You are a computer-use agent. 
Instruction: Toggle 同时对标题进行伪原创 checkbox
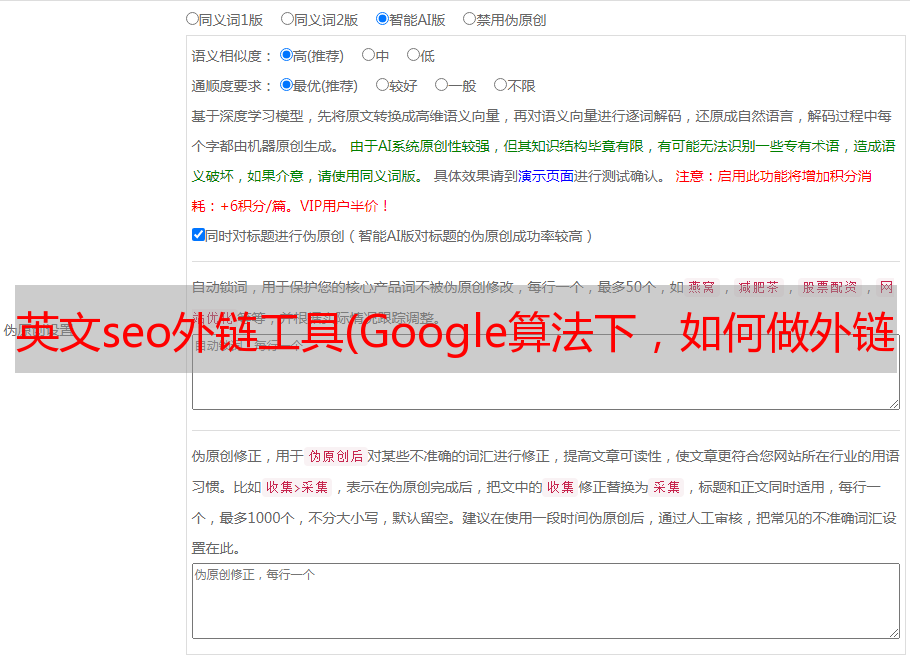point(198,235)
